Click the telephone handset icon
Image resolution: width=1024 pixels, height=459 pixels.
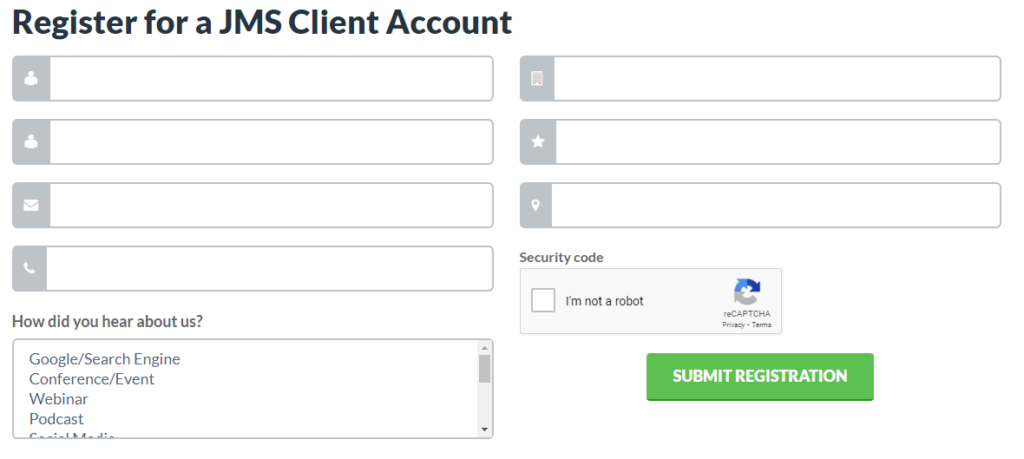click(x=29, y=268)
